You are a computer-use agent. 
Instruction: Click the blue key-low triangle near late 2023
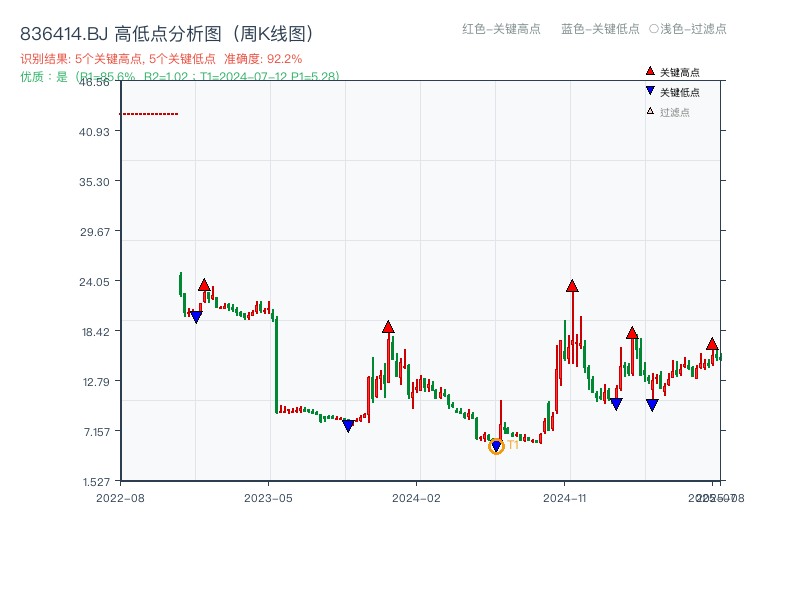tap(349, 426)
